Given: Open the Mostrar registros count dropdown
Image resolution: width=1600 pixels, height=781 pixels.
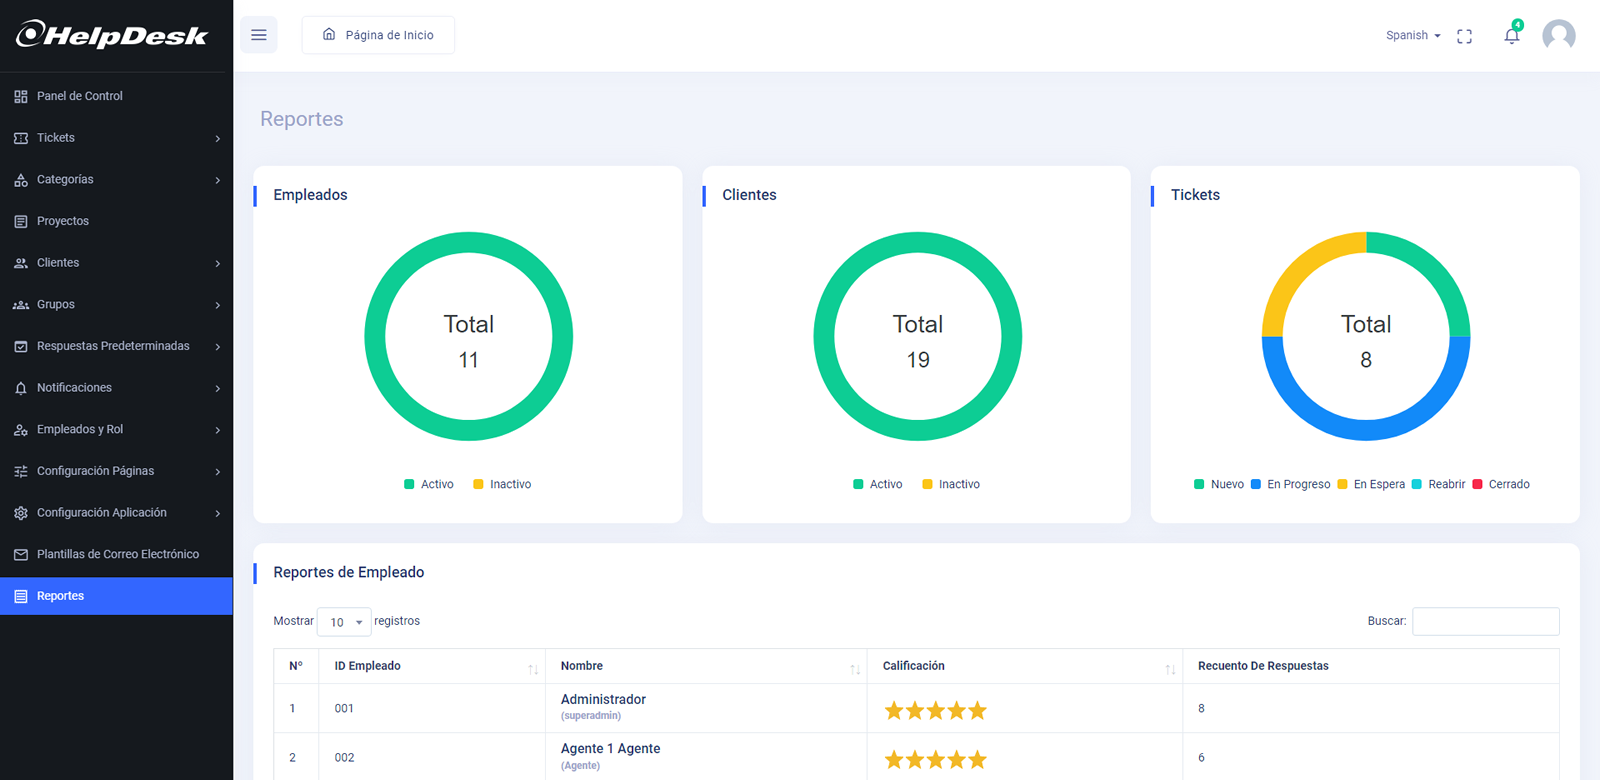Looking at the screenshot, I should 344,622.
